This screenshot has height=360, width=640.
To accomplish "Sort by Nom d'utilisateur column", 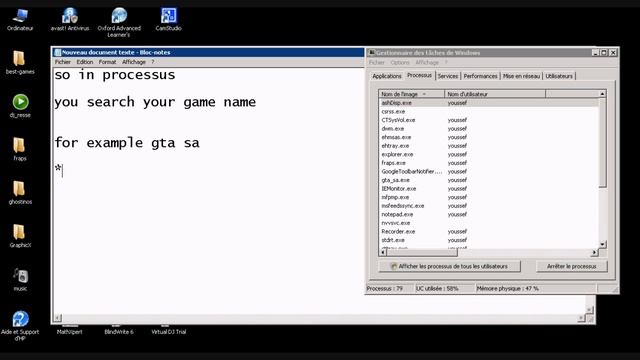I will coord(495,94).
